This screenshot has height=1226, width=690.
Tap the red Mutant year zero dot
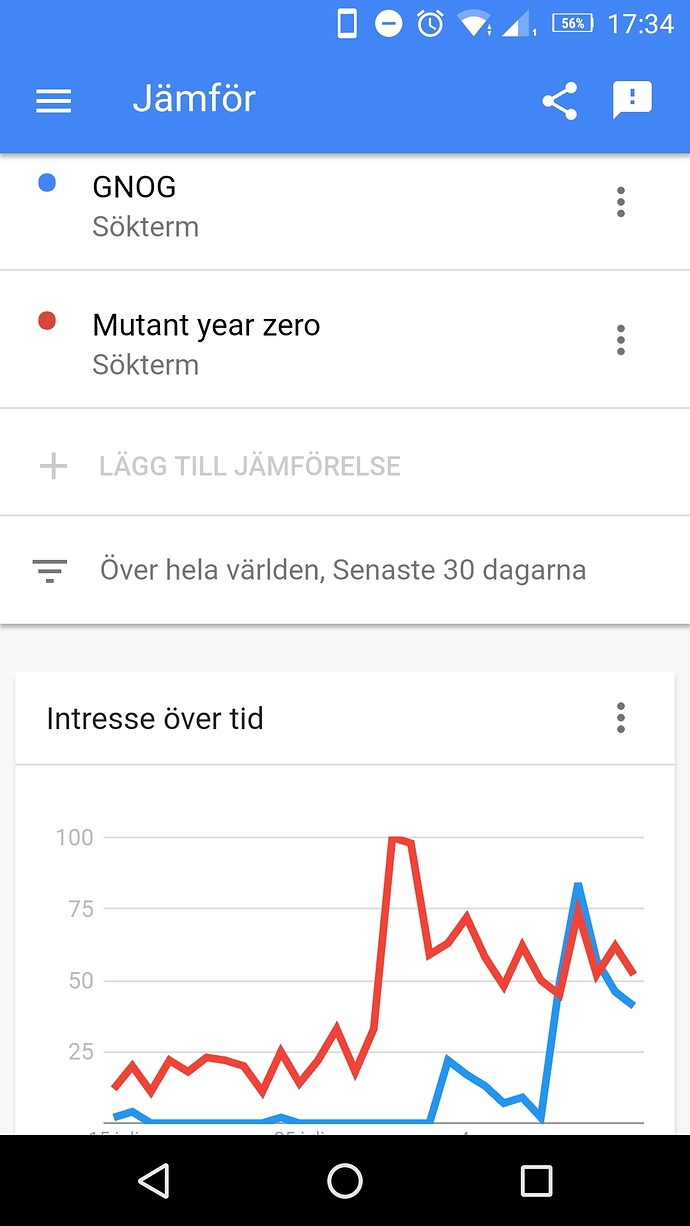[x=46, y=321]
